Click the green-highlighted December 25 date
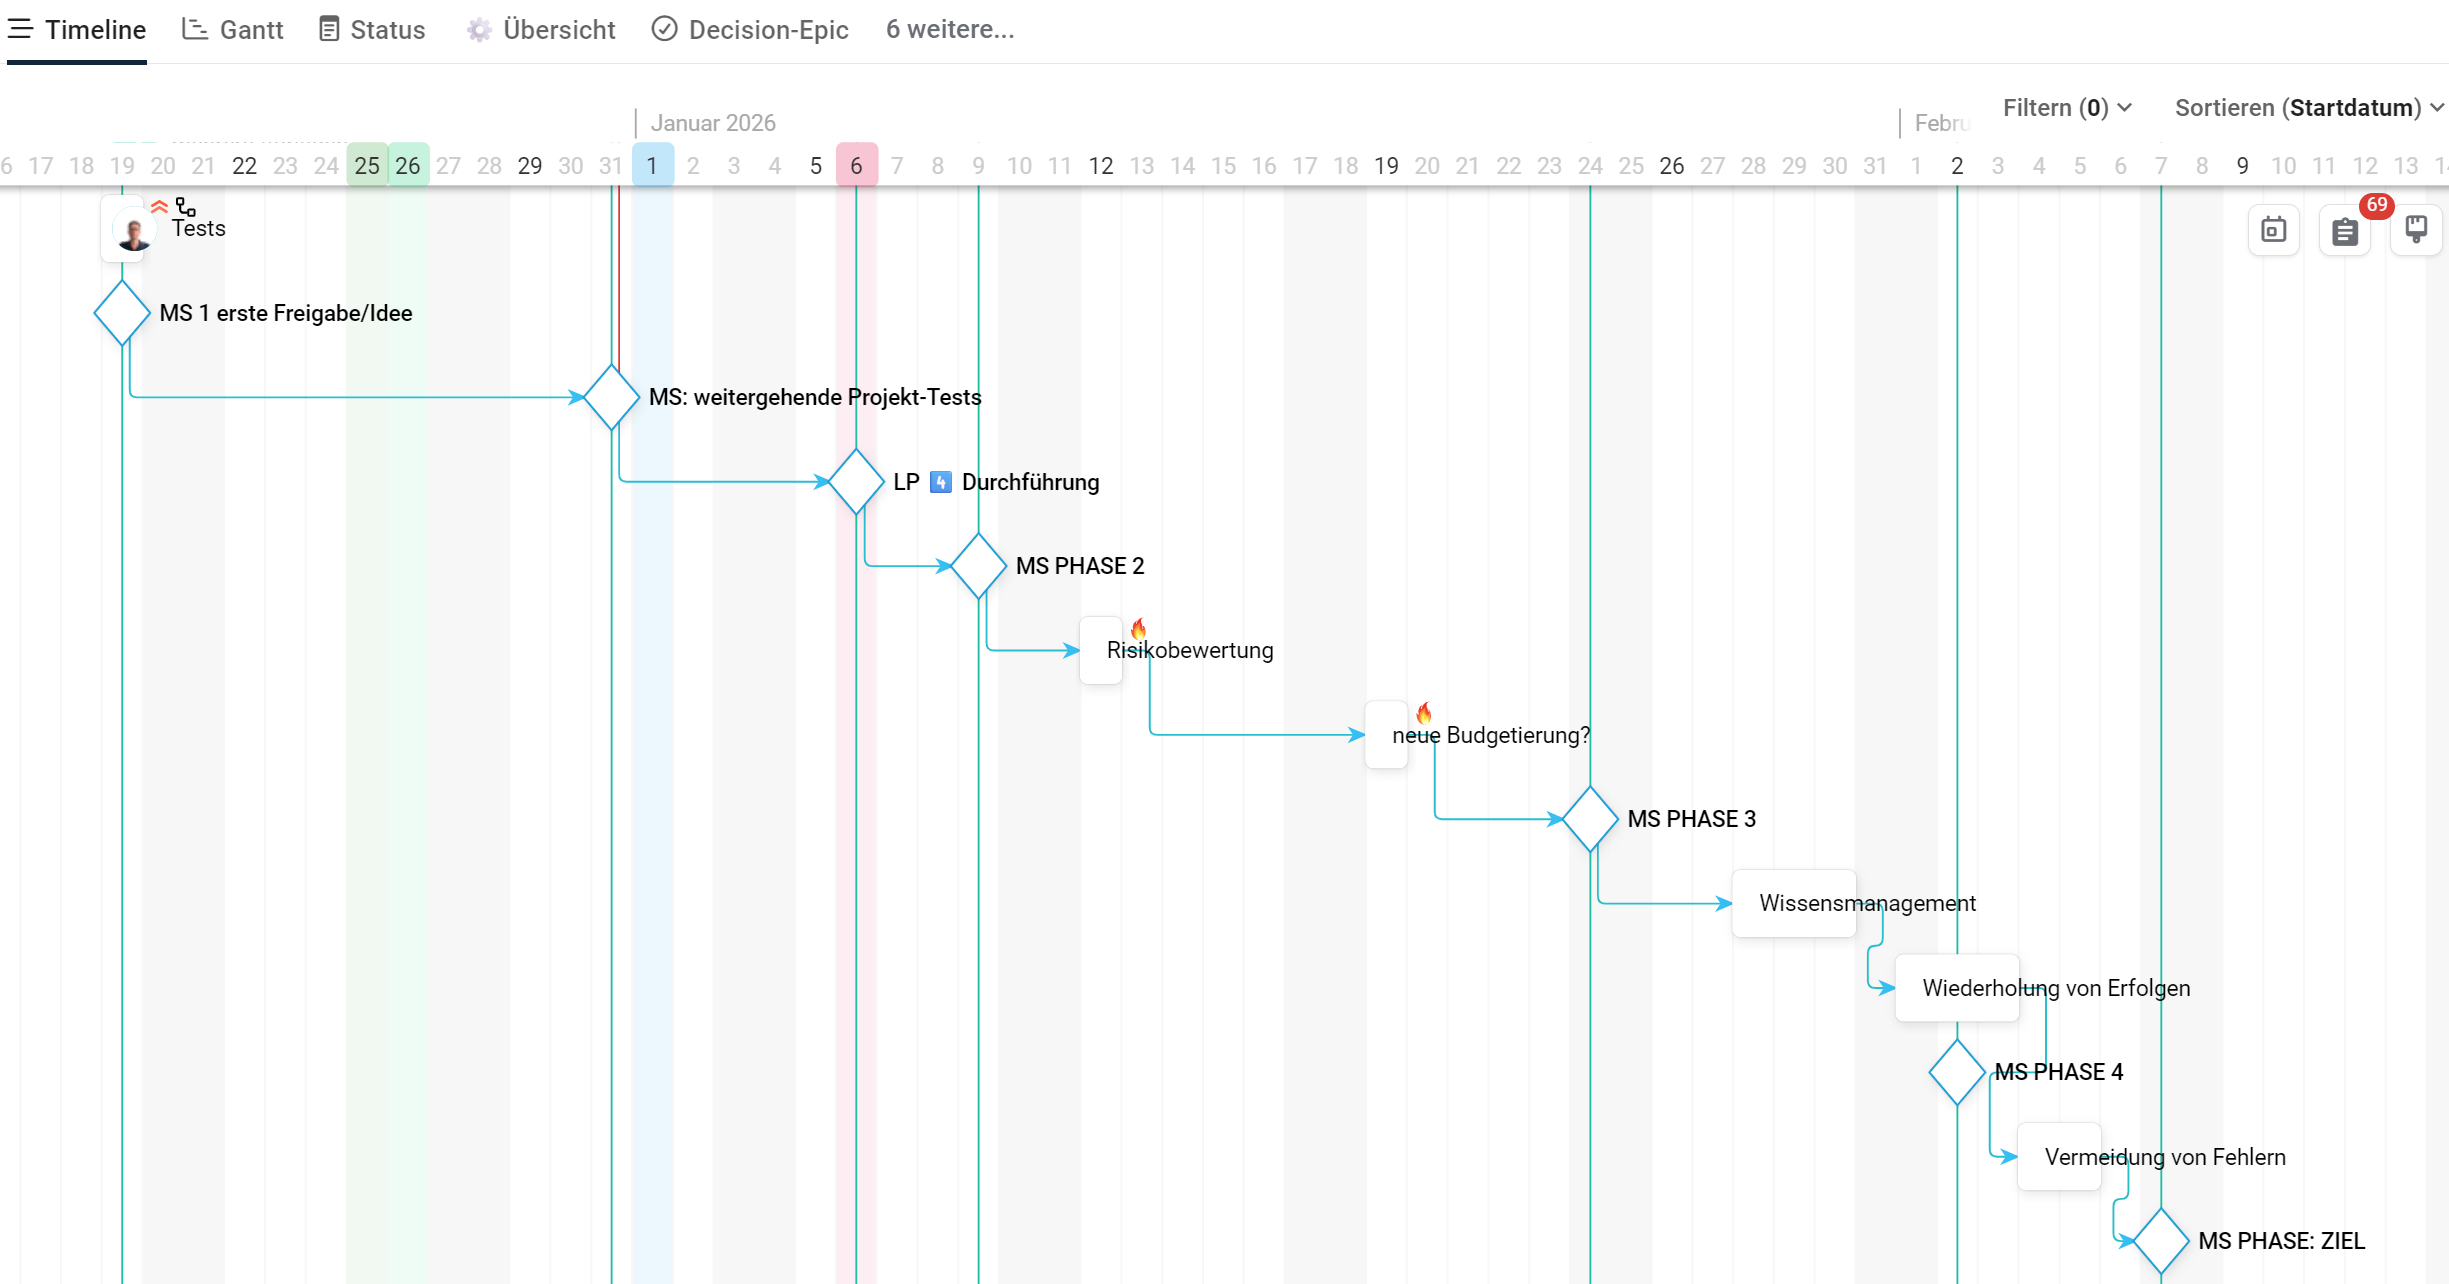 367,165
